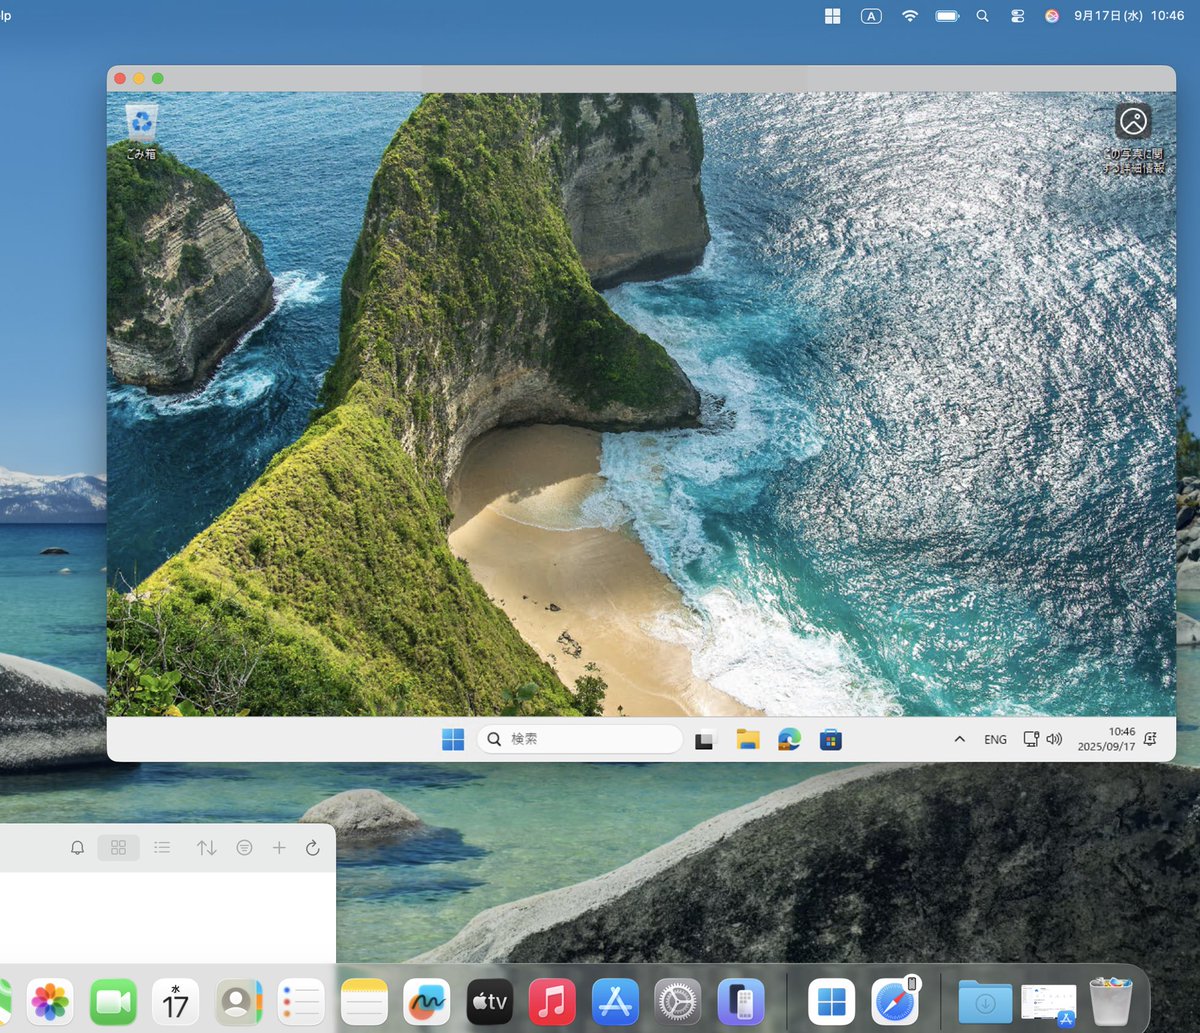Viewport: 1200px width, 1033px height.
Task: Open the Windows Start menu
Action: 453,740
